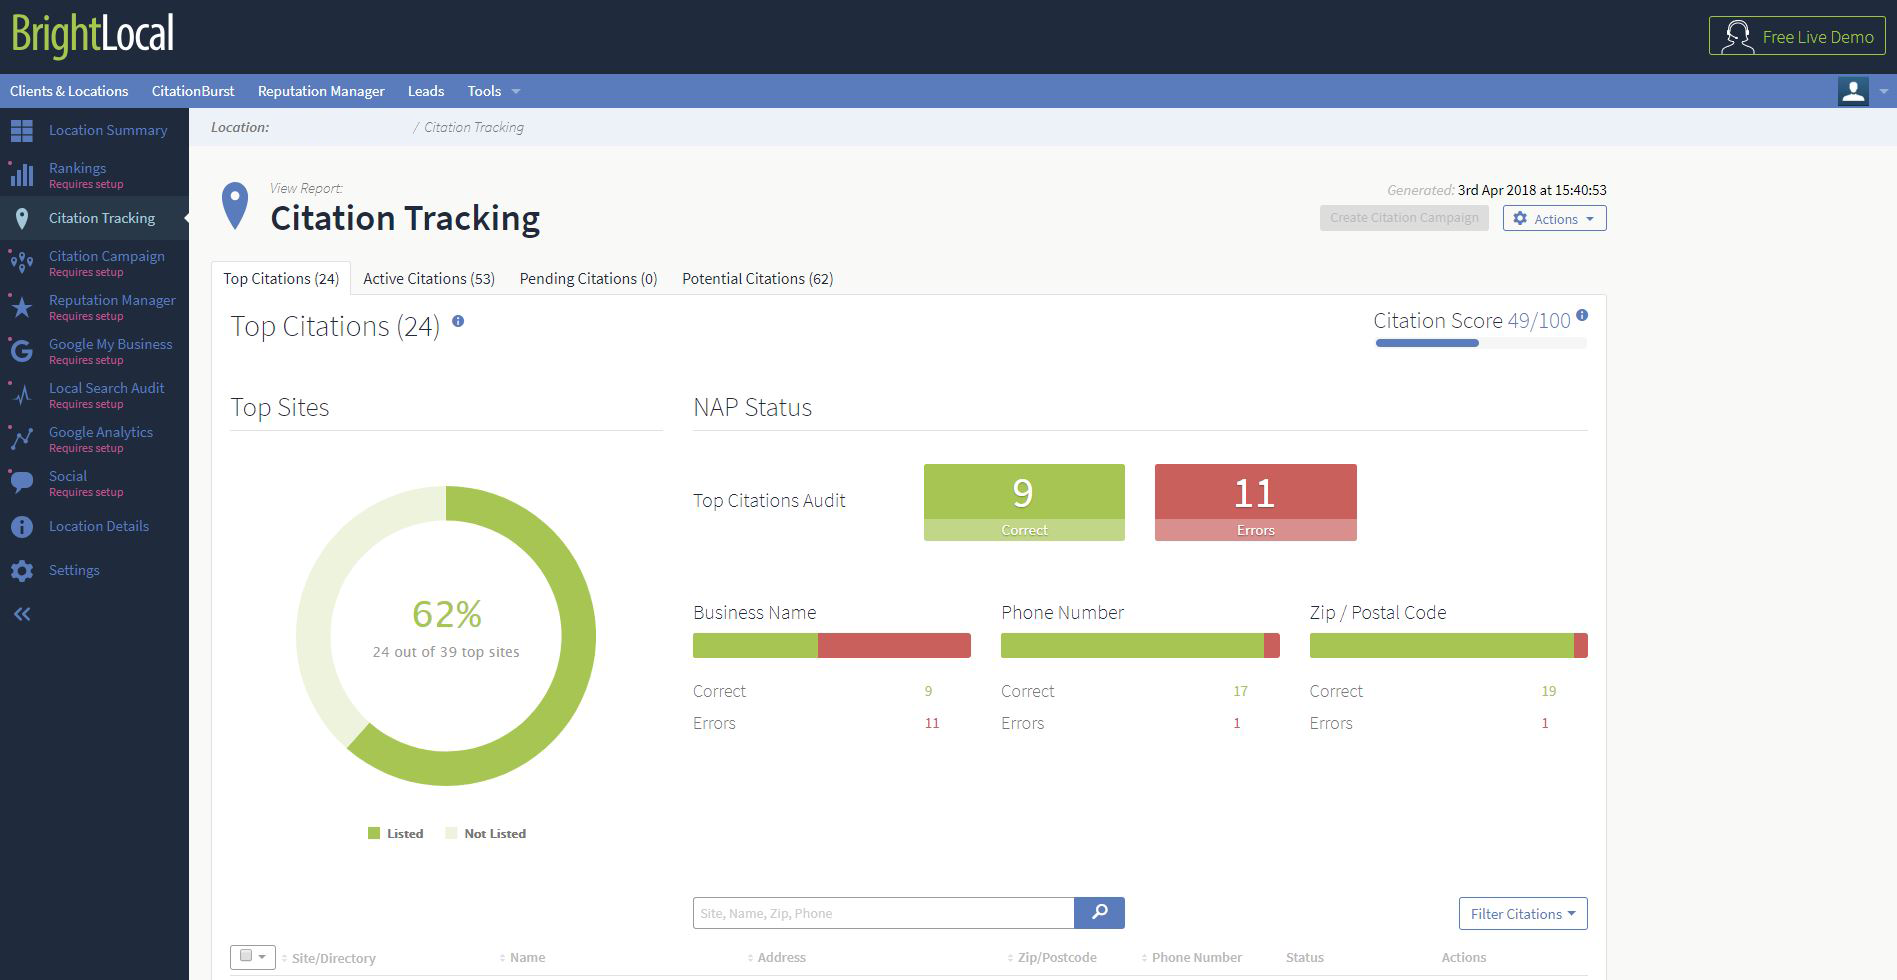Sort by Site/Directory column
Image resolution: width=1897 pixels, height=980 pixels.
coord(329,958)
